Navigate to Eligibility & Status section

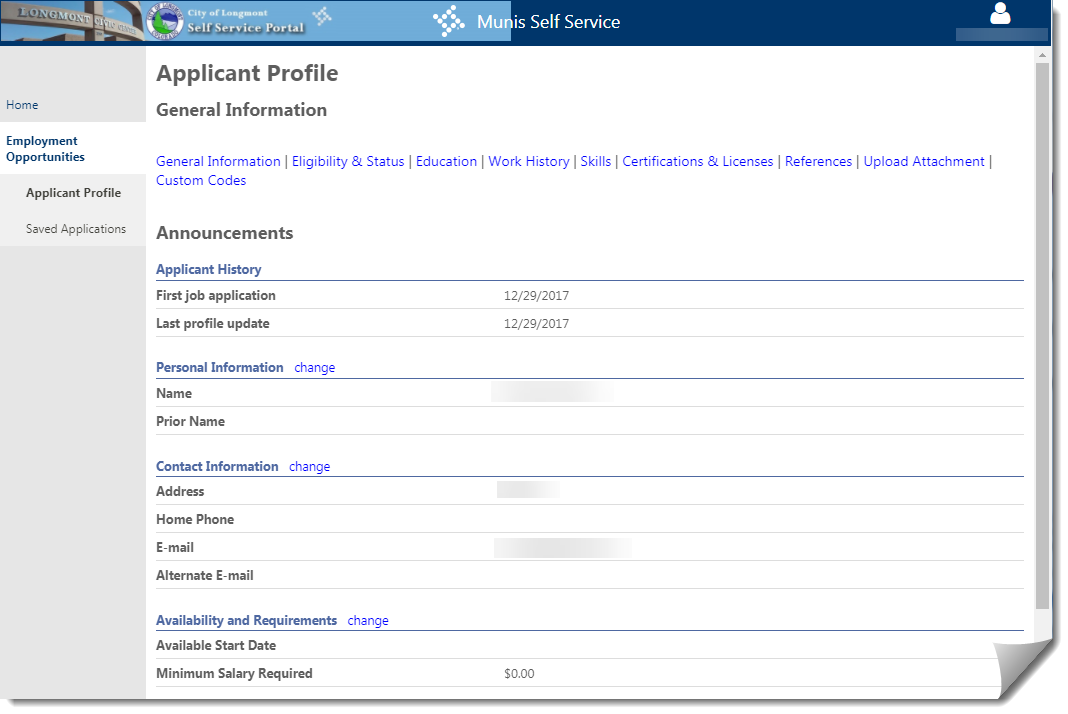348,161
